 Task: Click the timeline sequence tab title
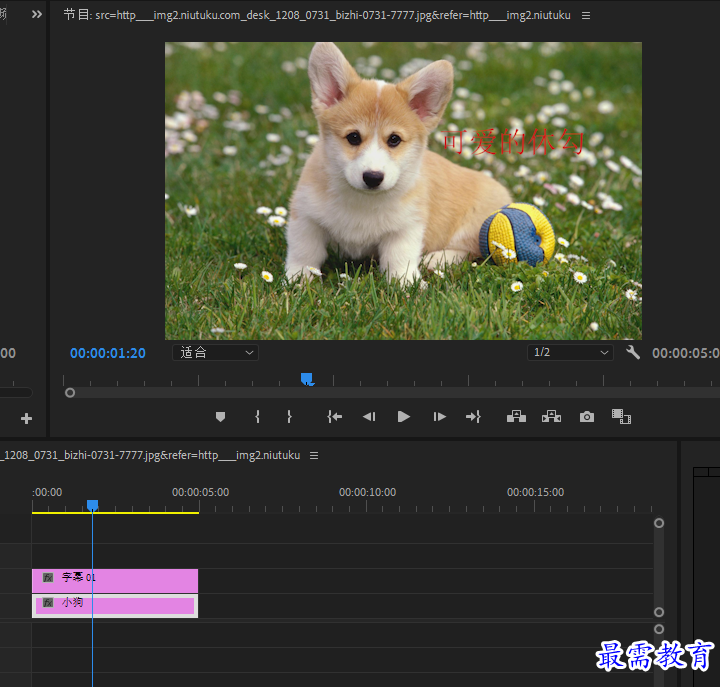tap(151, 456)
